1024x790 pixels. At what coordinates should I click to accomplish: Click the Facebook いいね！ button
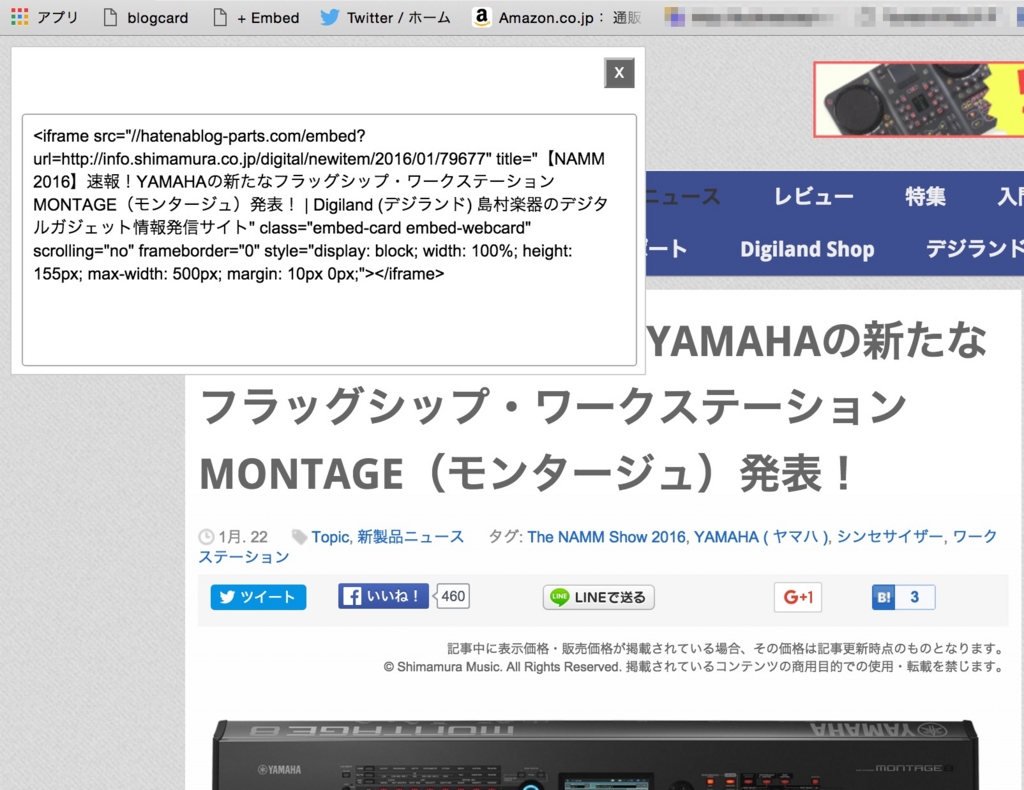(x=383, y=596)
